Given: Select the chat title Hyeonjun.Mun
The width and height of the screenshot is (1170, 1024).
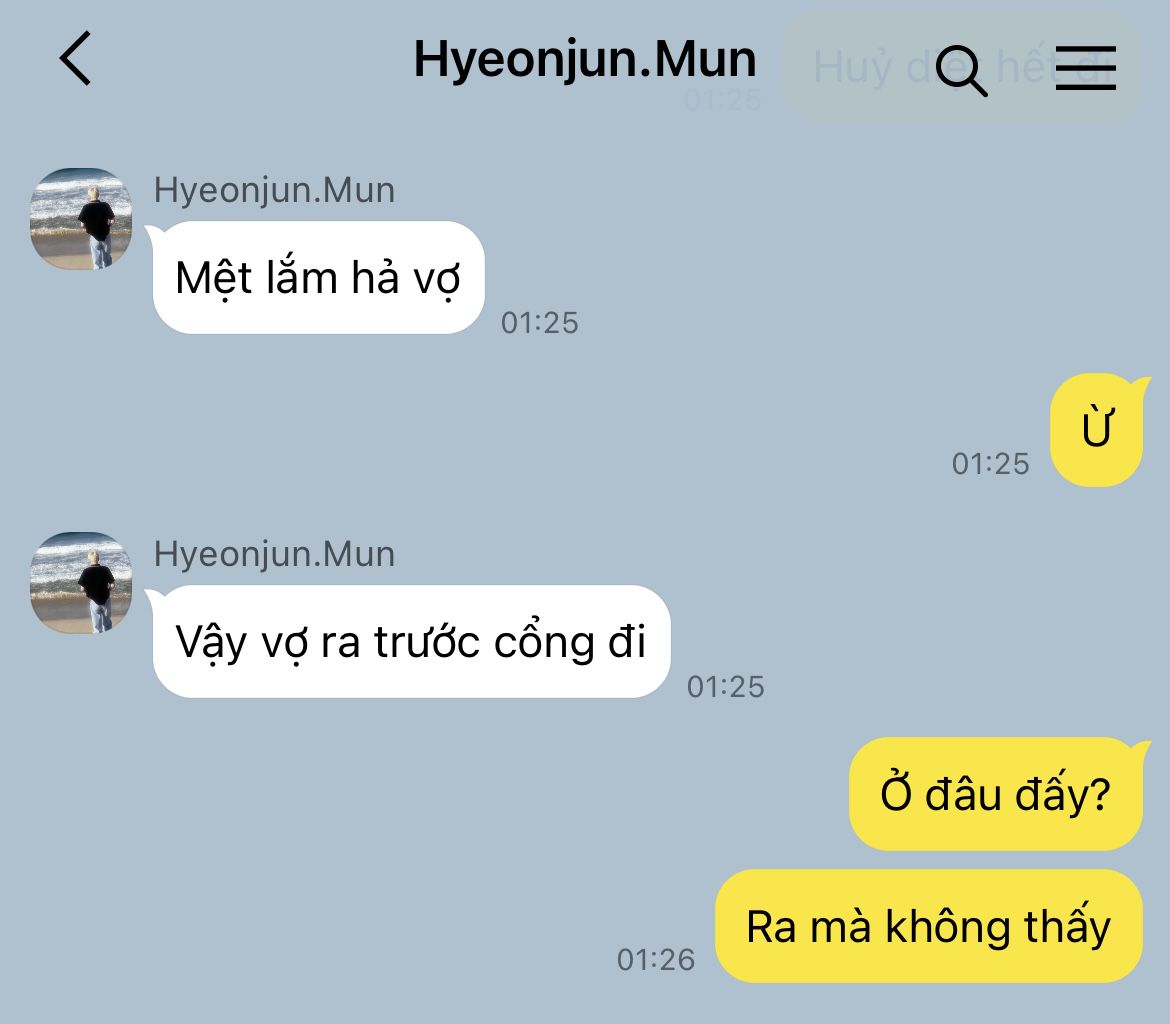Looking at the screenshot, I should coord(585,59).
